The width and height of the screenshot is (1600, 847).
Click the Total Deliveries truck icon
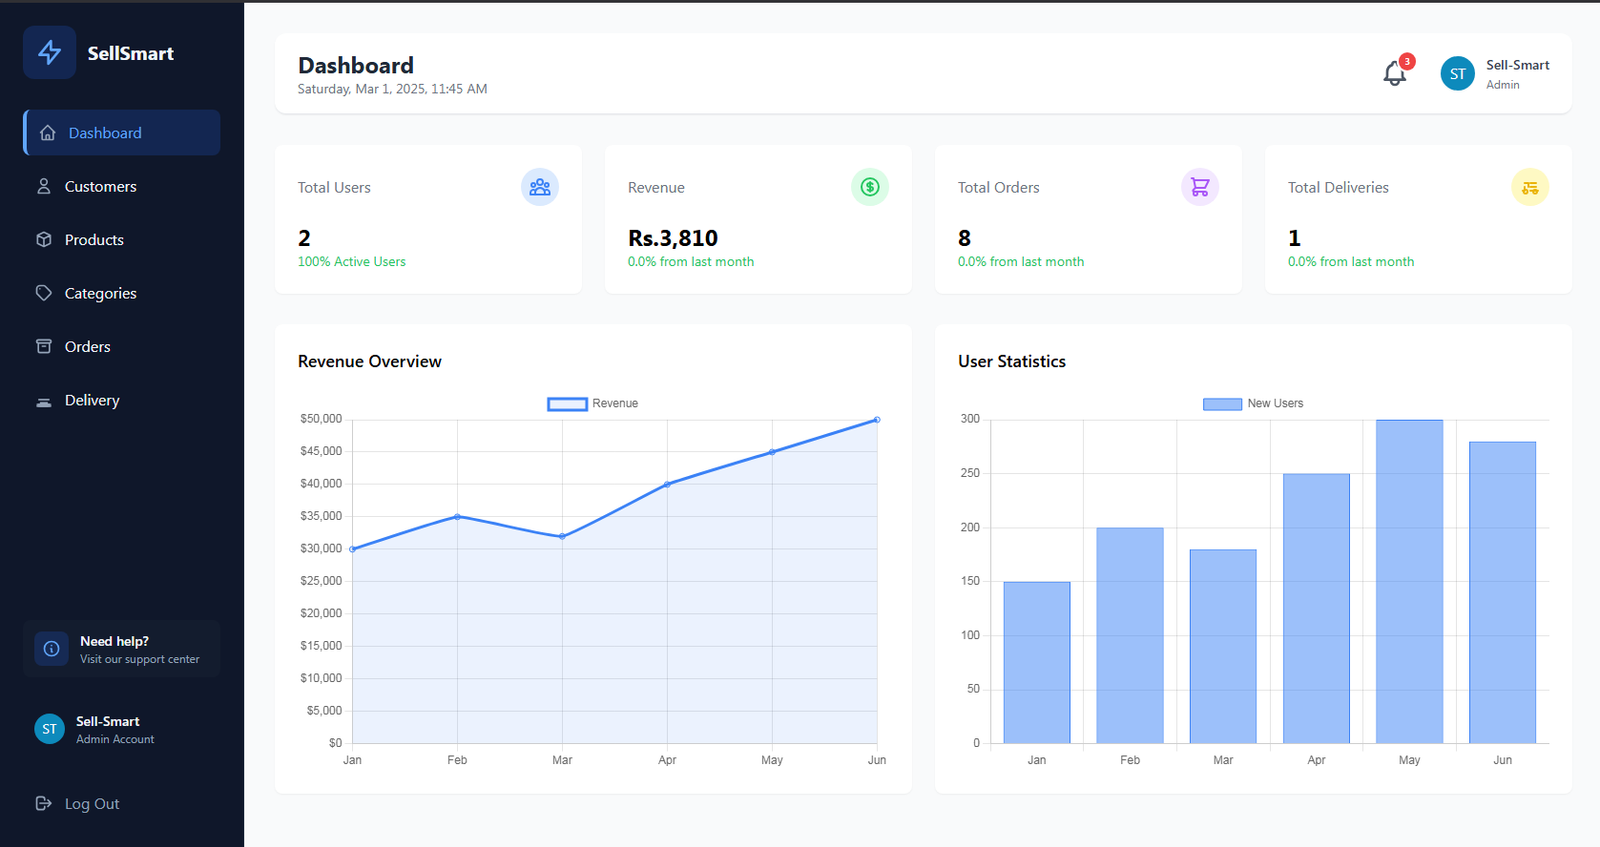click(x=1529, y=187)
